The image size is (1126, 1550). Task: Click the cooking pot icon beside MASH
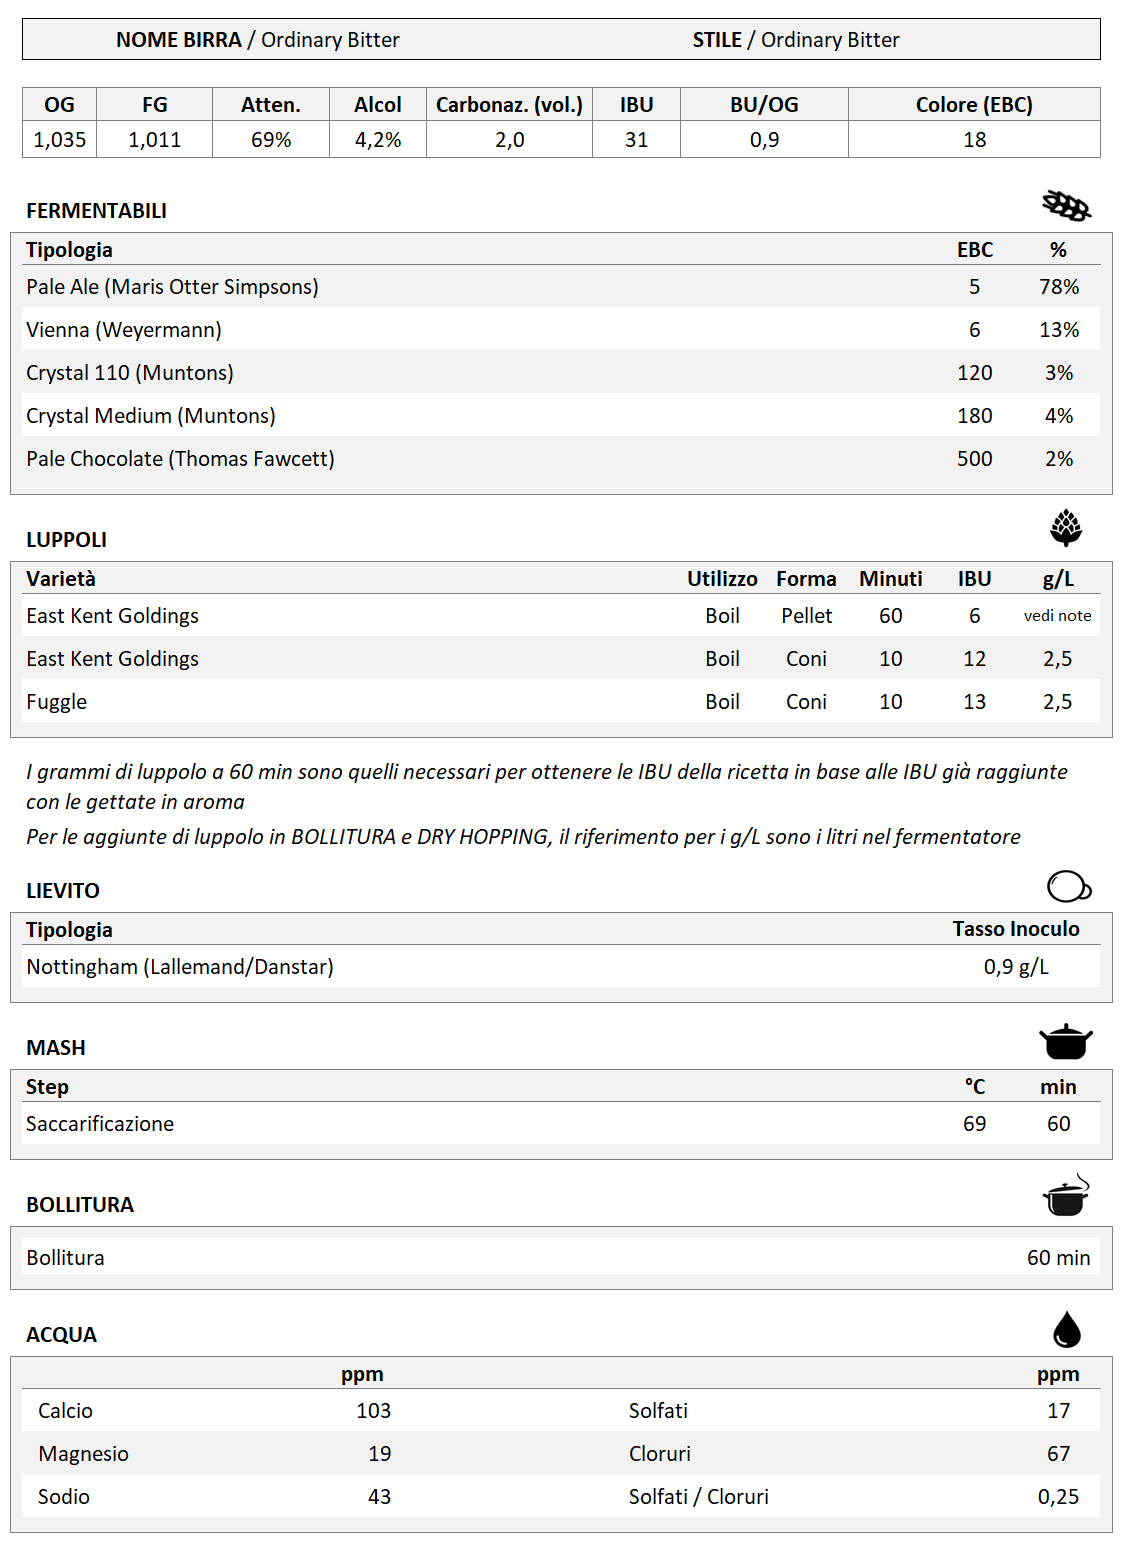point(1066,1042)
